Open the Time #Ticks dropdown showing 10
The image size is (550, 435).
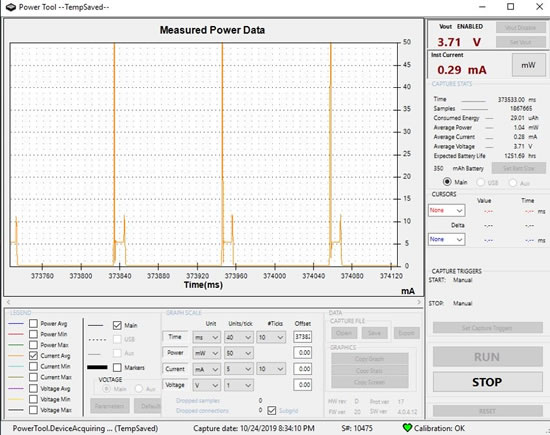tap(271, 337)
